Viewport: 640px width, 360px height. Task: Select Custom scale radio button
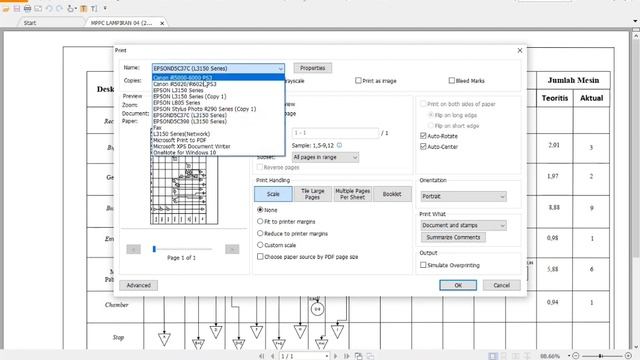coord(260,244)
